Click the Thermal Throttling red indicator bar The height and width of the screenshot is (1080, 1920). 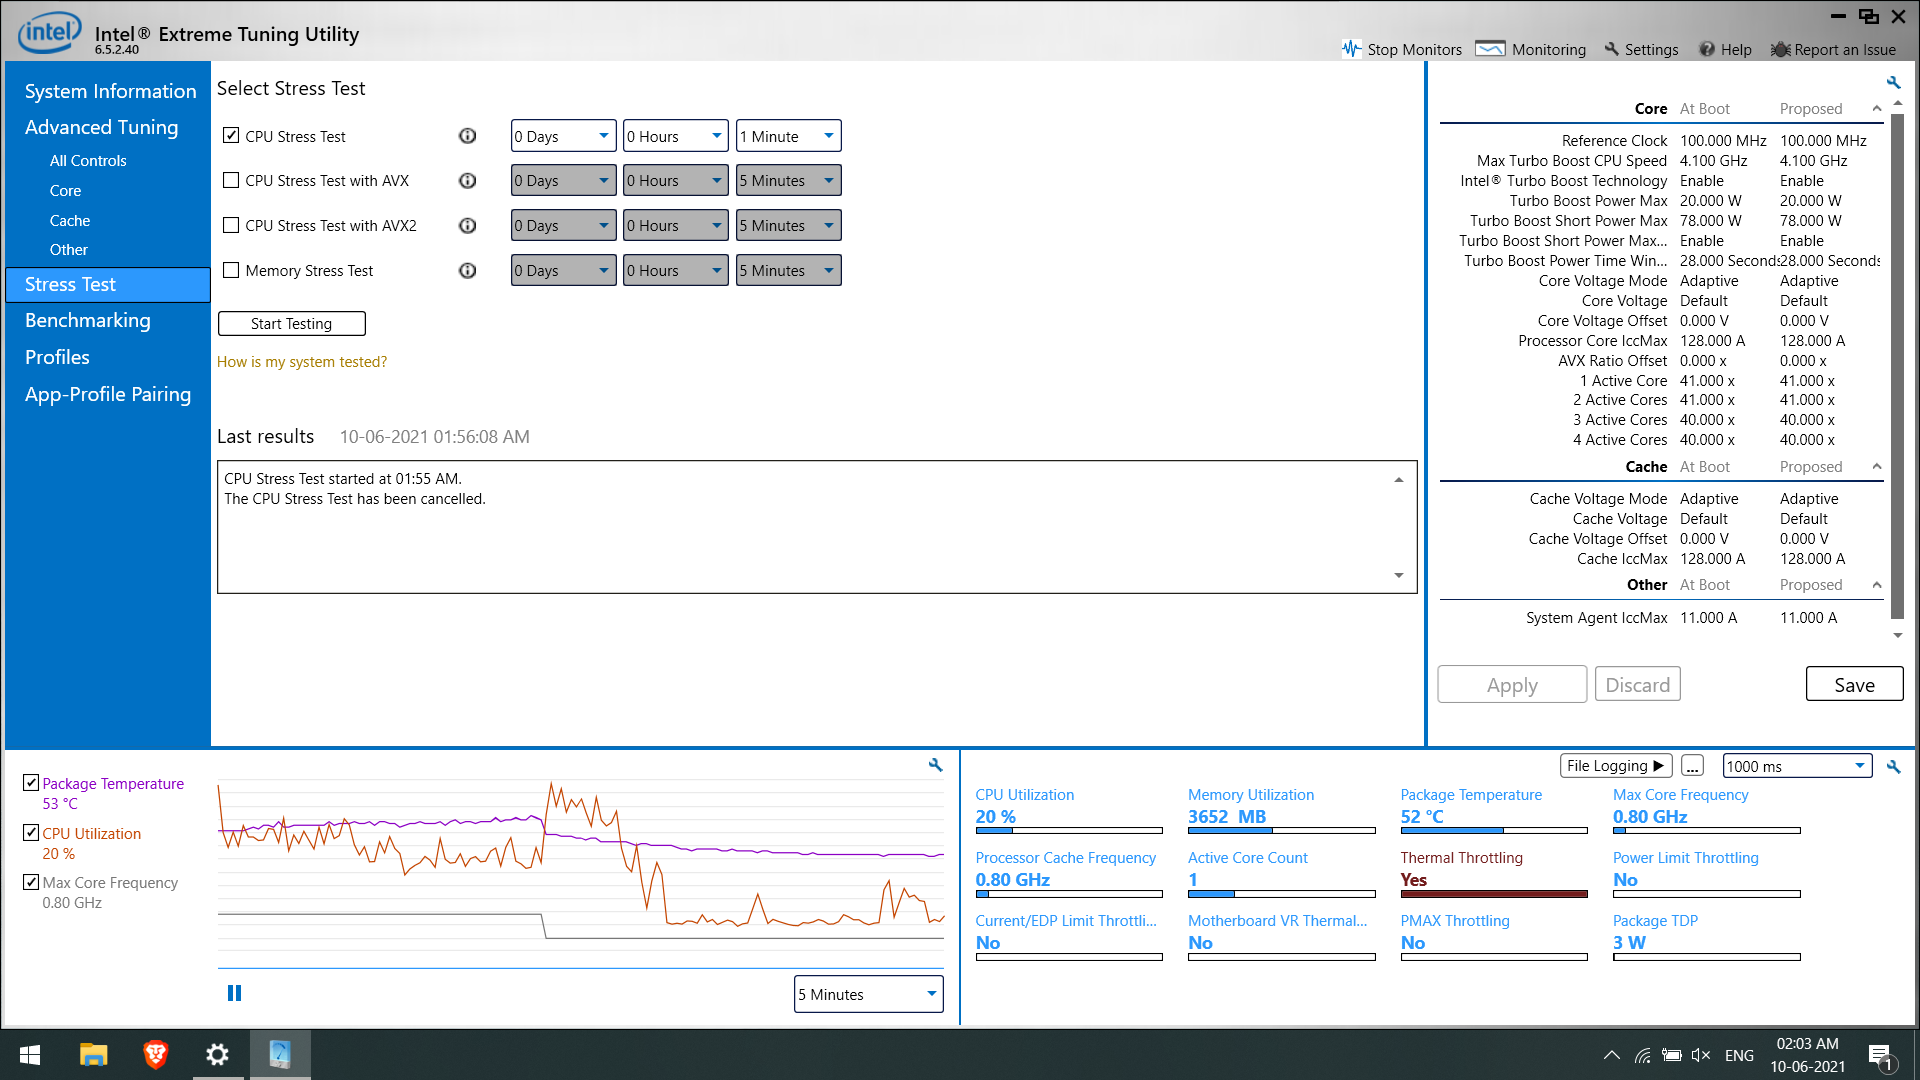click(x=1494, y=893)
